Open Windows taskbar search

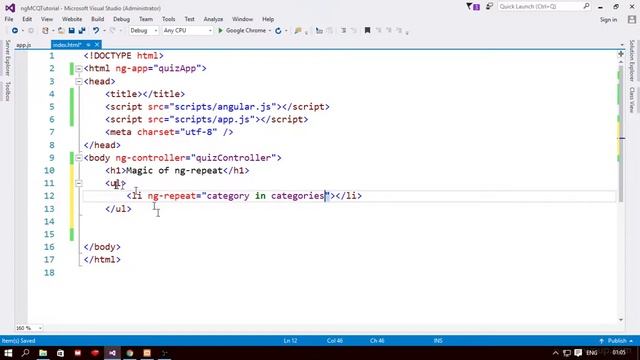[x=25, y=353]
